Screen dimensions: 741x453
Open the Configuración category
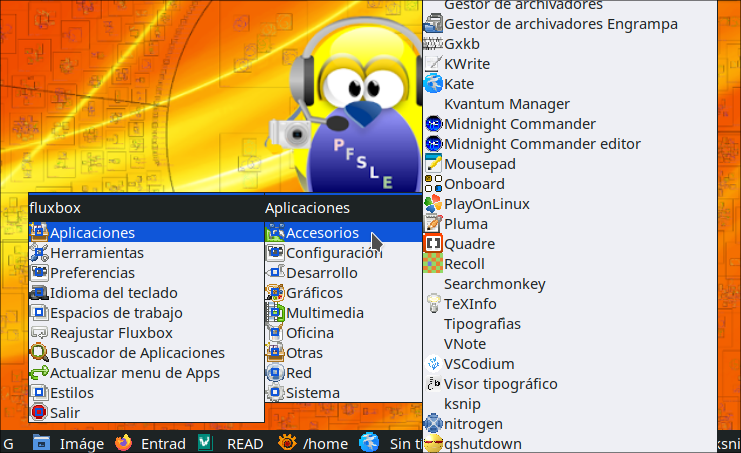tap(344, 253)
